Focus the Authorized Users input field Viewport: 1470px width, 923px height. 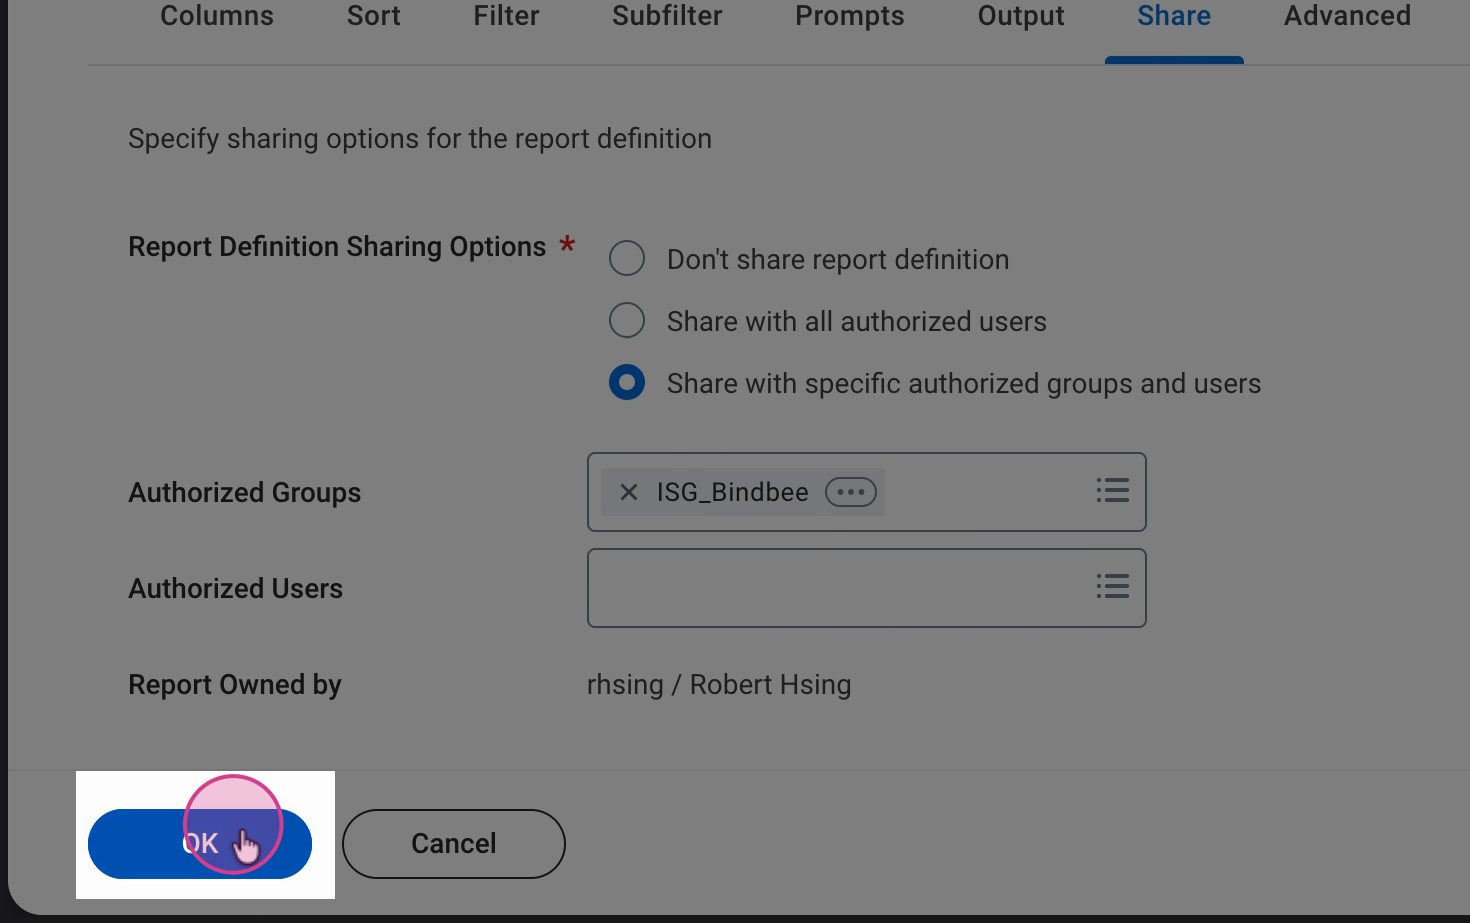click(867, 588)
